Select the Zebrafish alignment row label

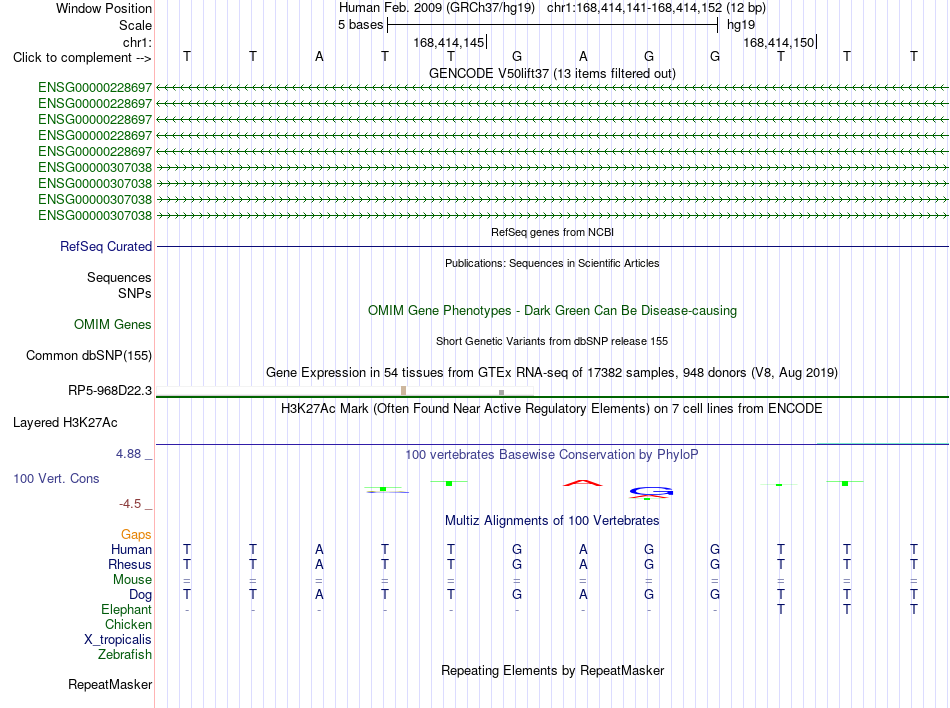coord(124,654)
